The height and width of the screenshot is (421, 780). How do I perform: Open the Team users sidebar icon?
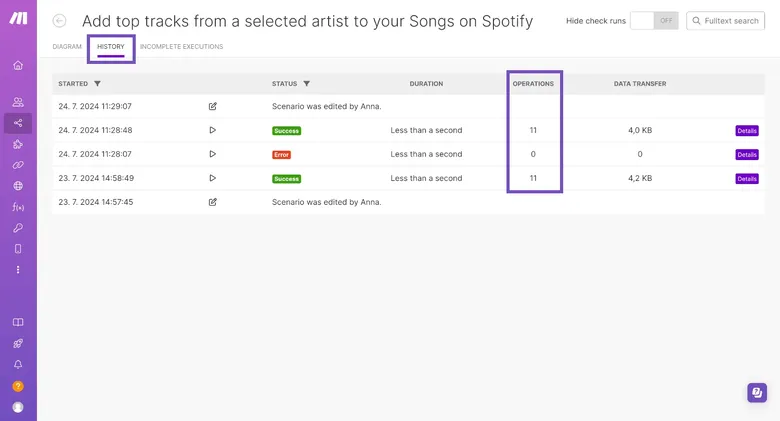18,102
